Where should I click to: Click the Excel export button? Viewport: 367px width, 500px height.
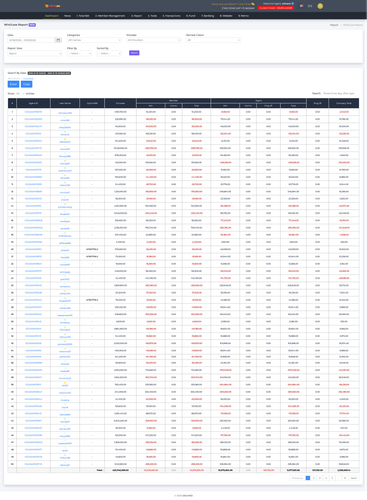tap(13, 84)
